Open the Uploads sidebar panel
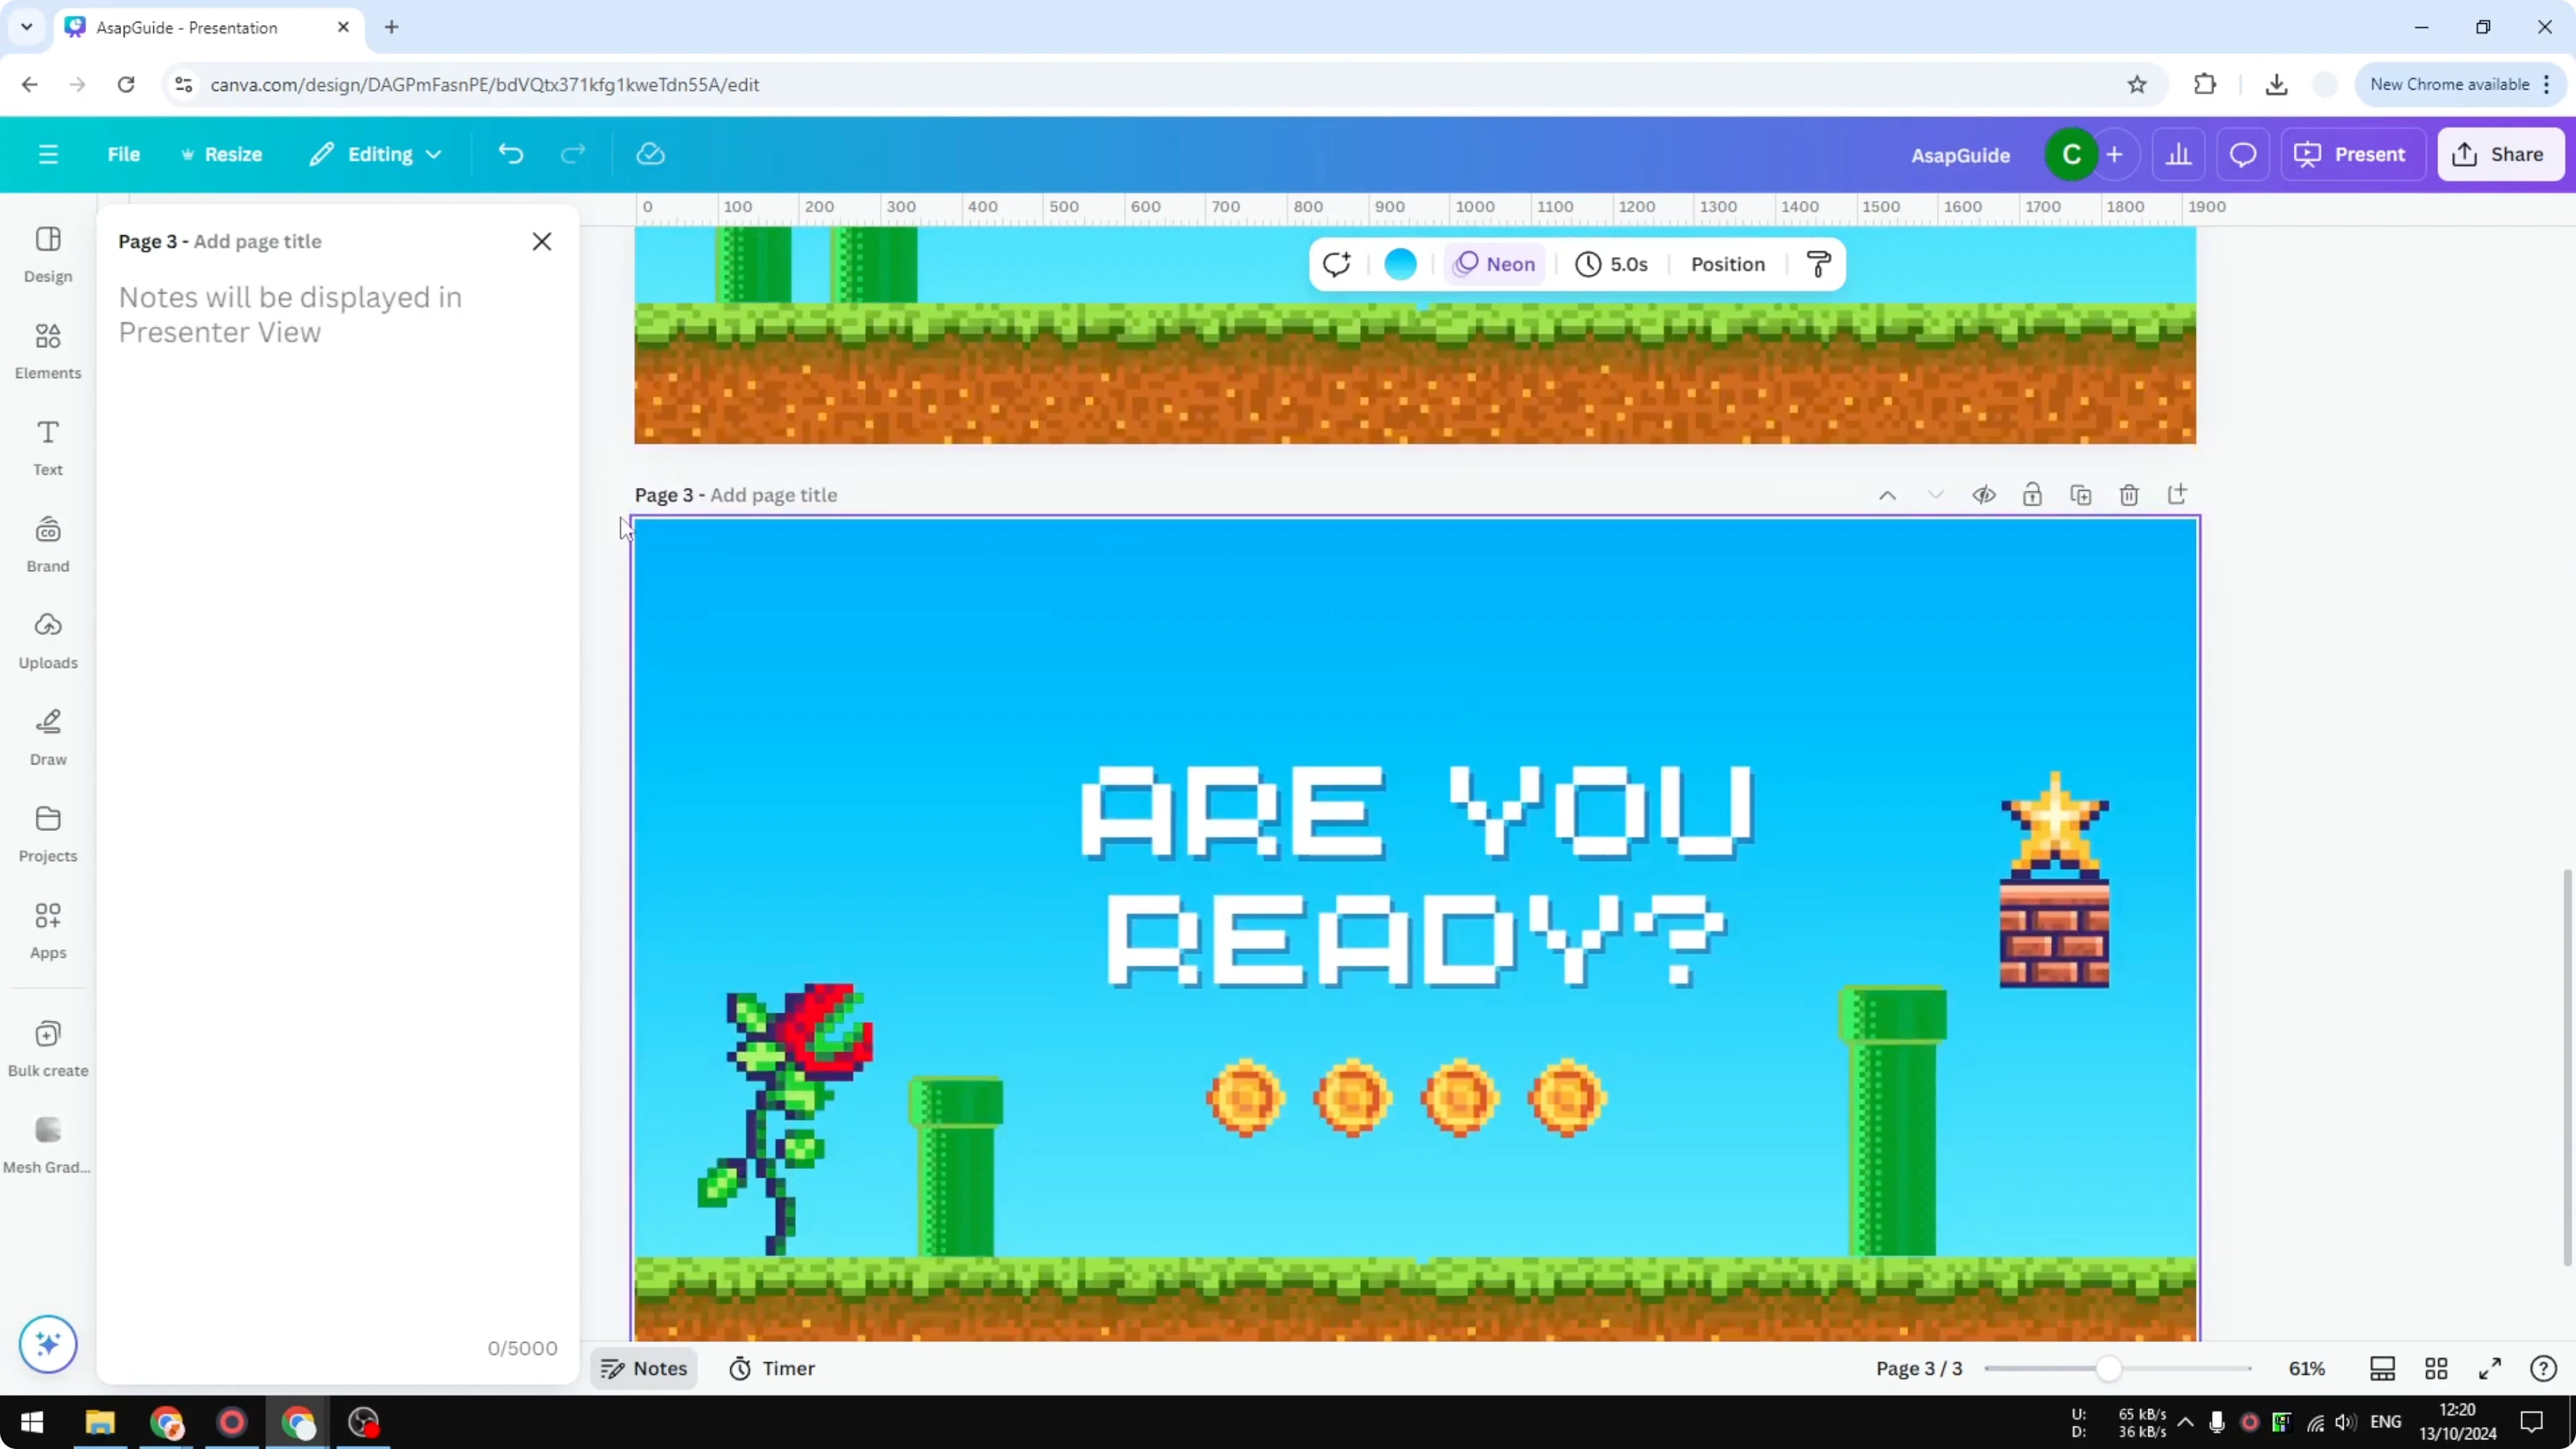The height and width of the screenshot is (1449, 2576). (x=48, y=641)
